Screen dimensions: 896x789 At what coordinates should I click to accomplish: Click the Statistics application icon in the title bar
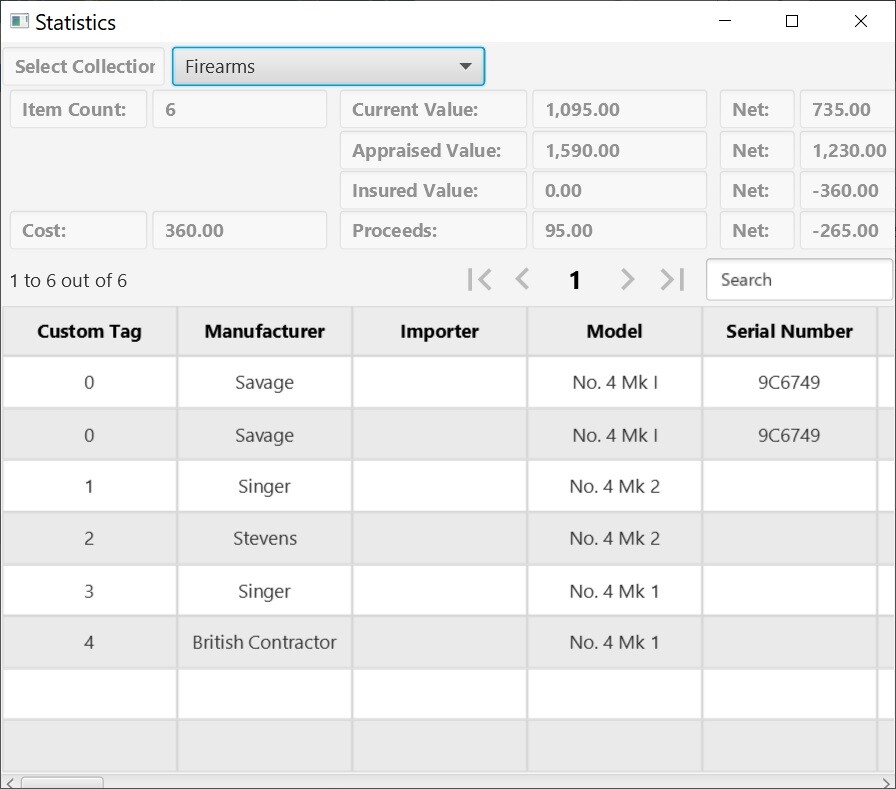17,21
